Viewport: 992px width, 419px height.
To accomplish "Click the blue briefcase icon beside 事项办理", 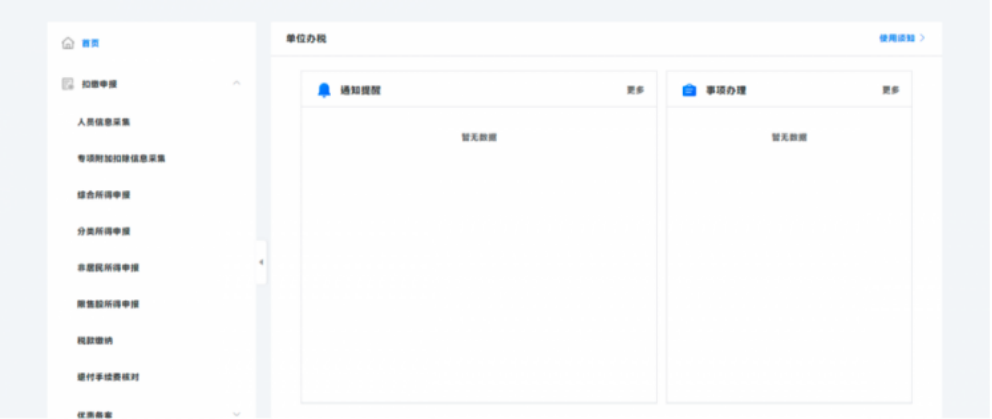I will (x=689, y=91).
